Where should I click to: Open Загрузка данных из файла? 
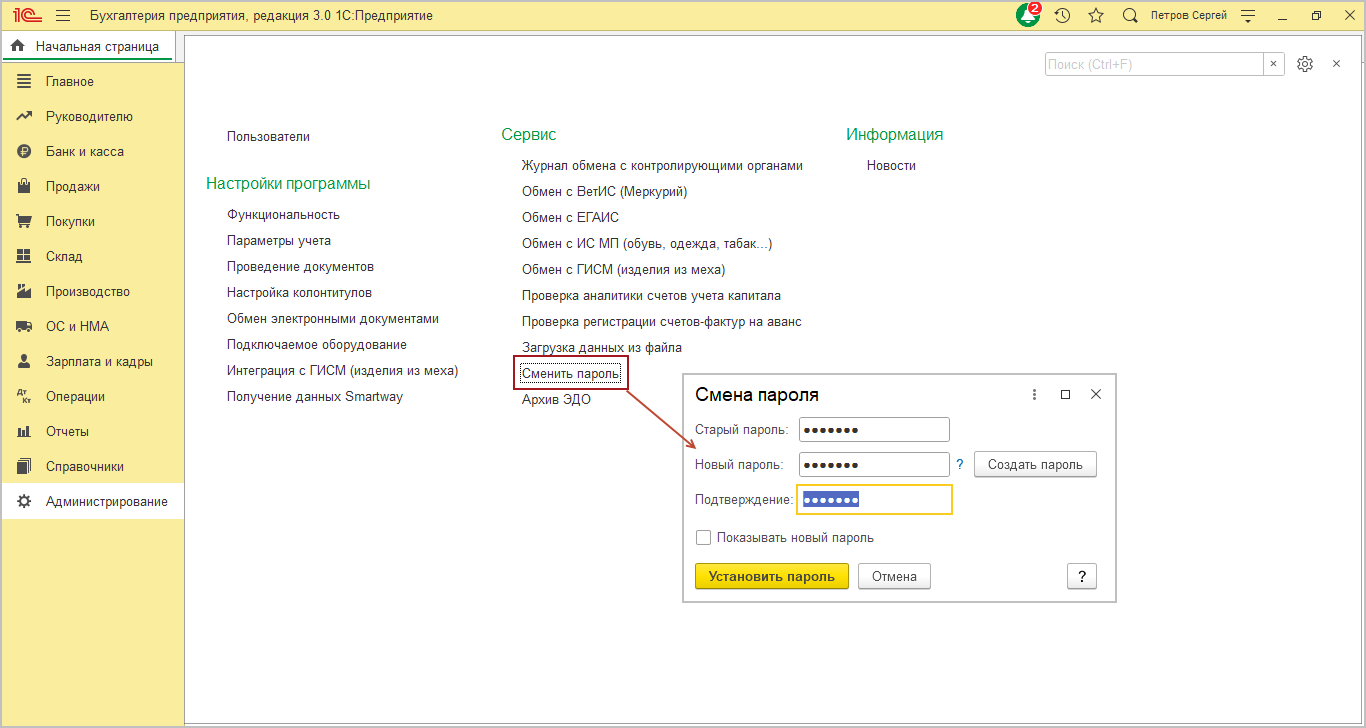602,348
